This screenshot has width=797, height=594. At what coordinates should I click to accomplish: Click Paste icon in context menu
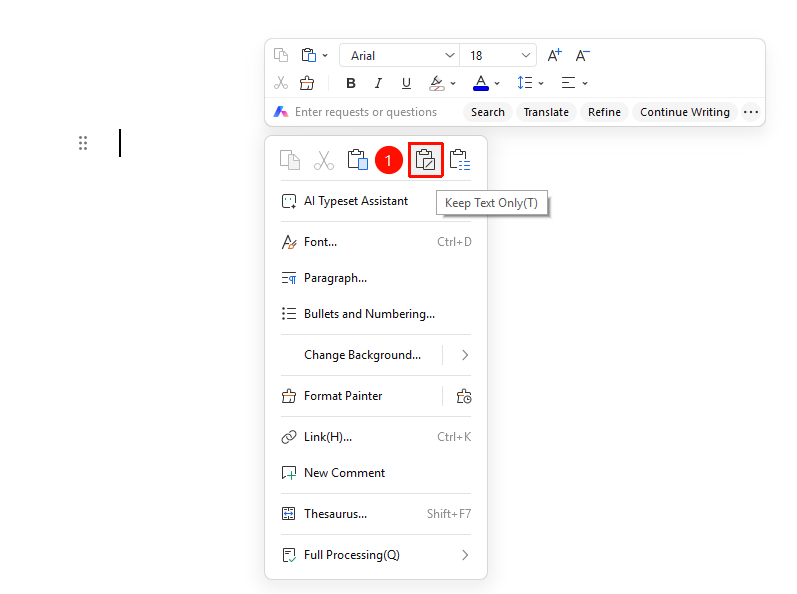(x=357, y=160)
